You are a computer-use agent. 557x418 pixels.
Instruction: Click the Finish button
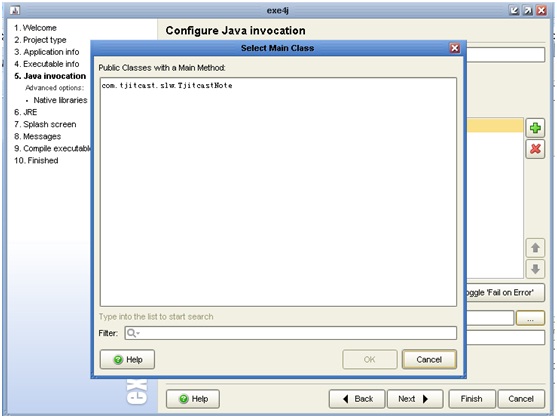[x=471, y=399]
